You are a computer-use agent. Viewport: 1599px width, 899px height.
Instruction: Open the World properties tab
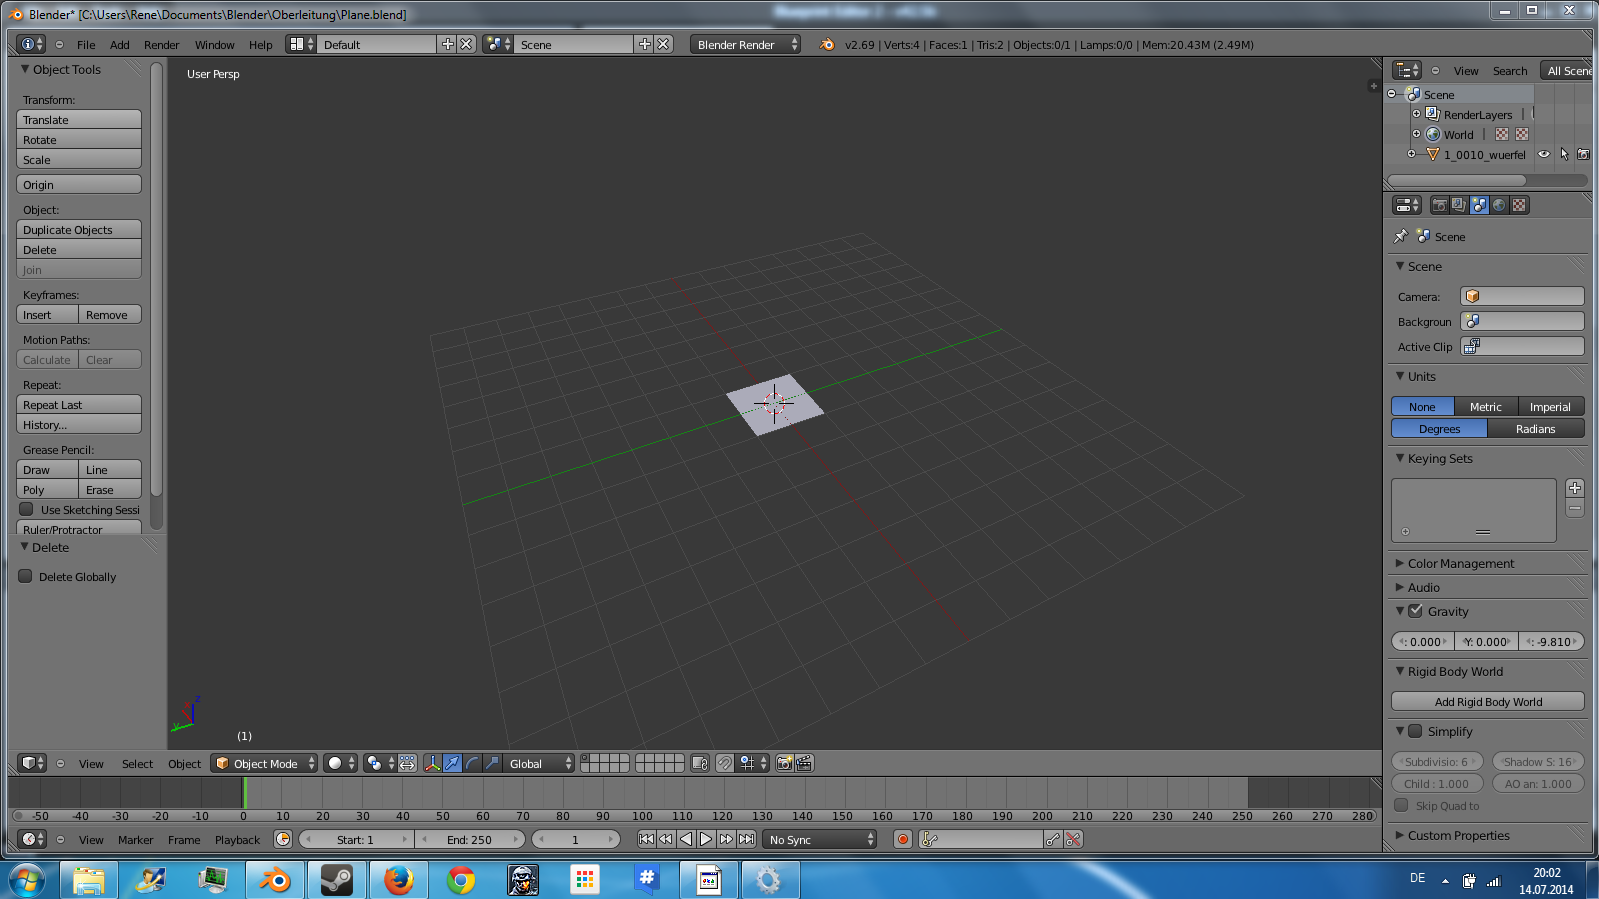pyautogui.click(x=1499, y=205)
